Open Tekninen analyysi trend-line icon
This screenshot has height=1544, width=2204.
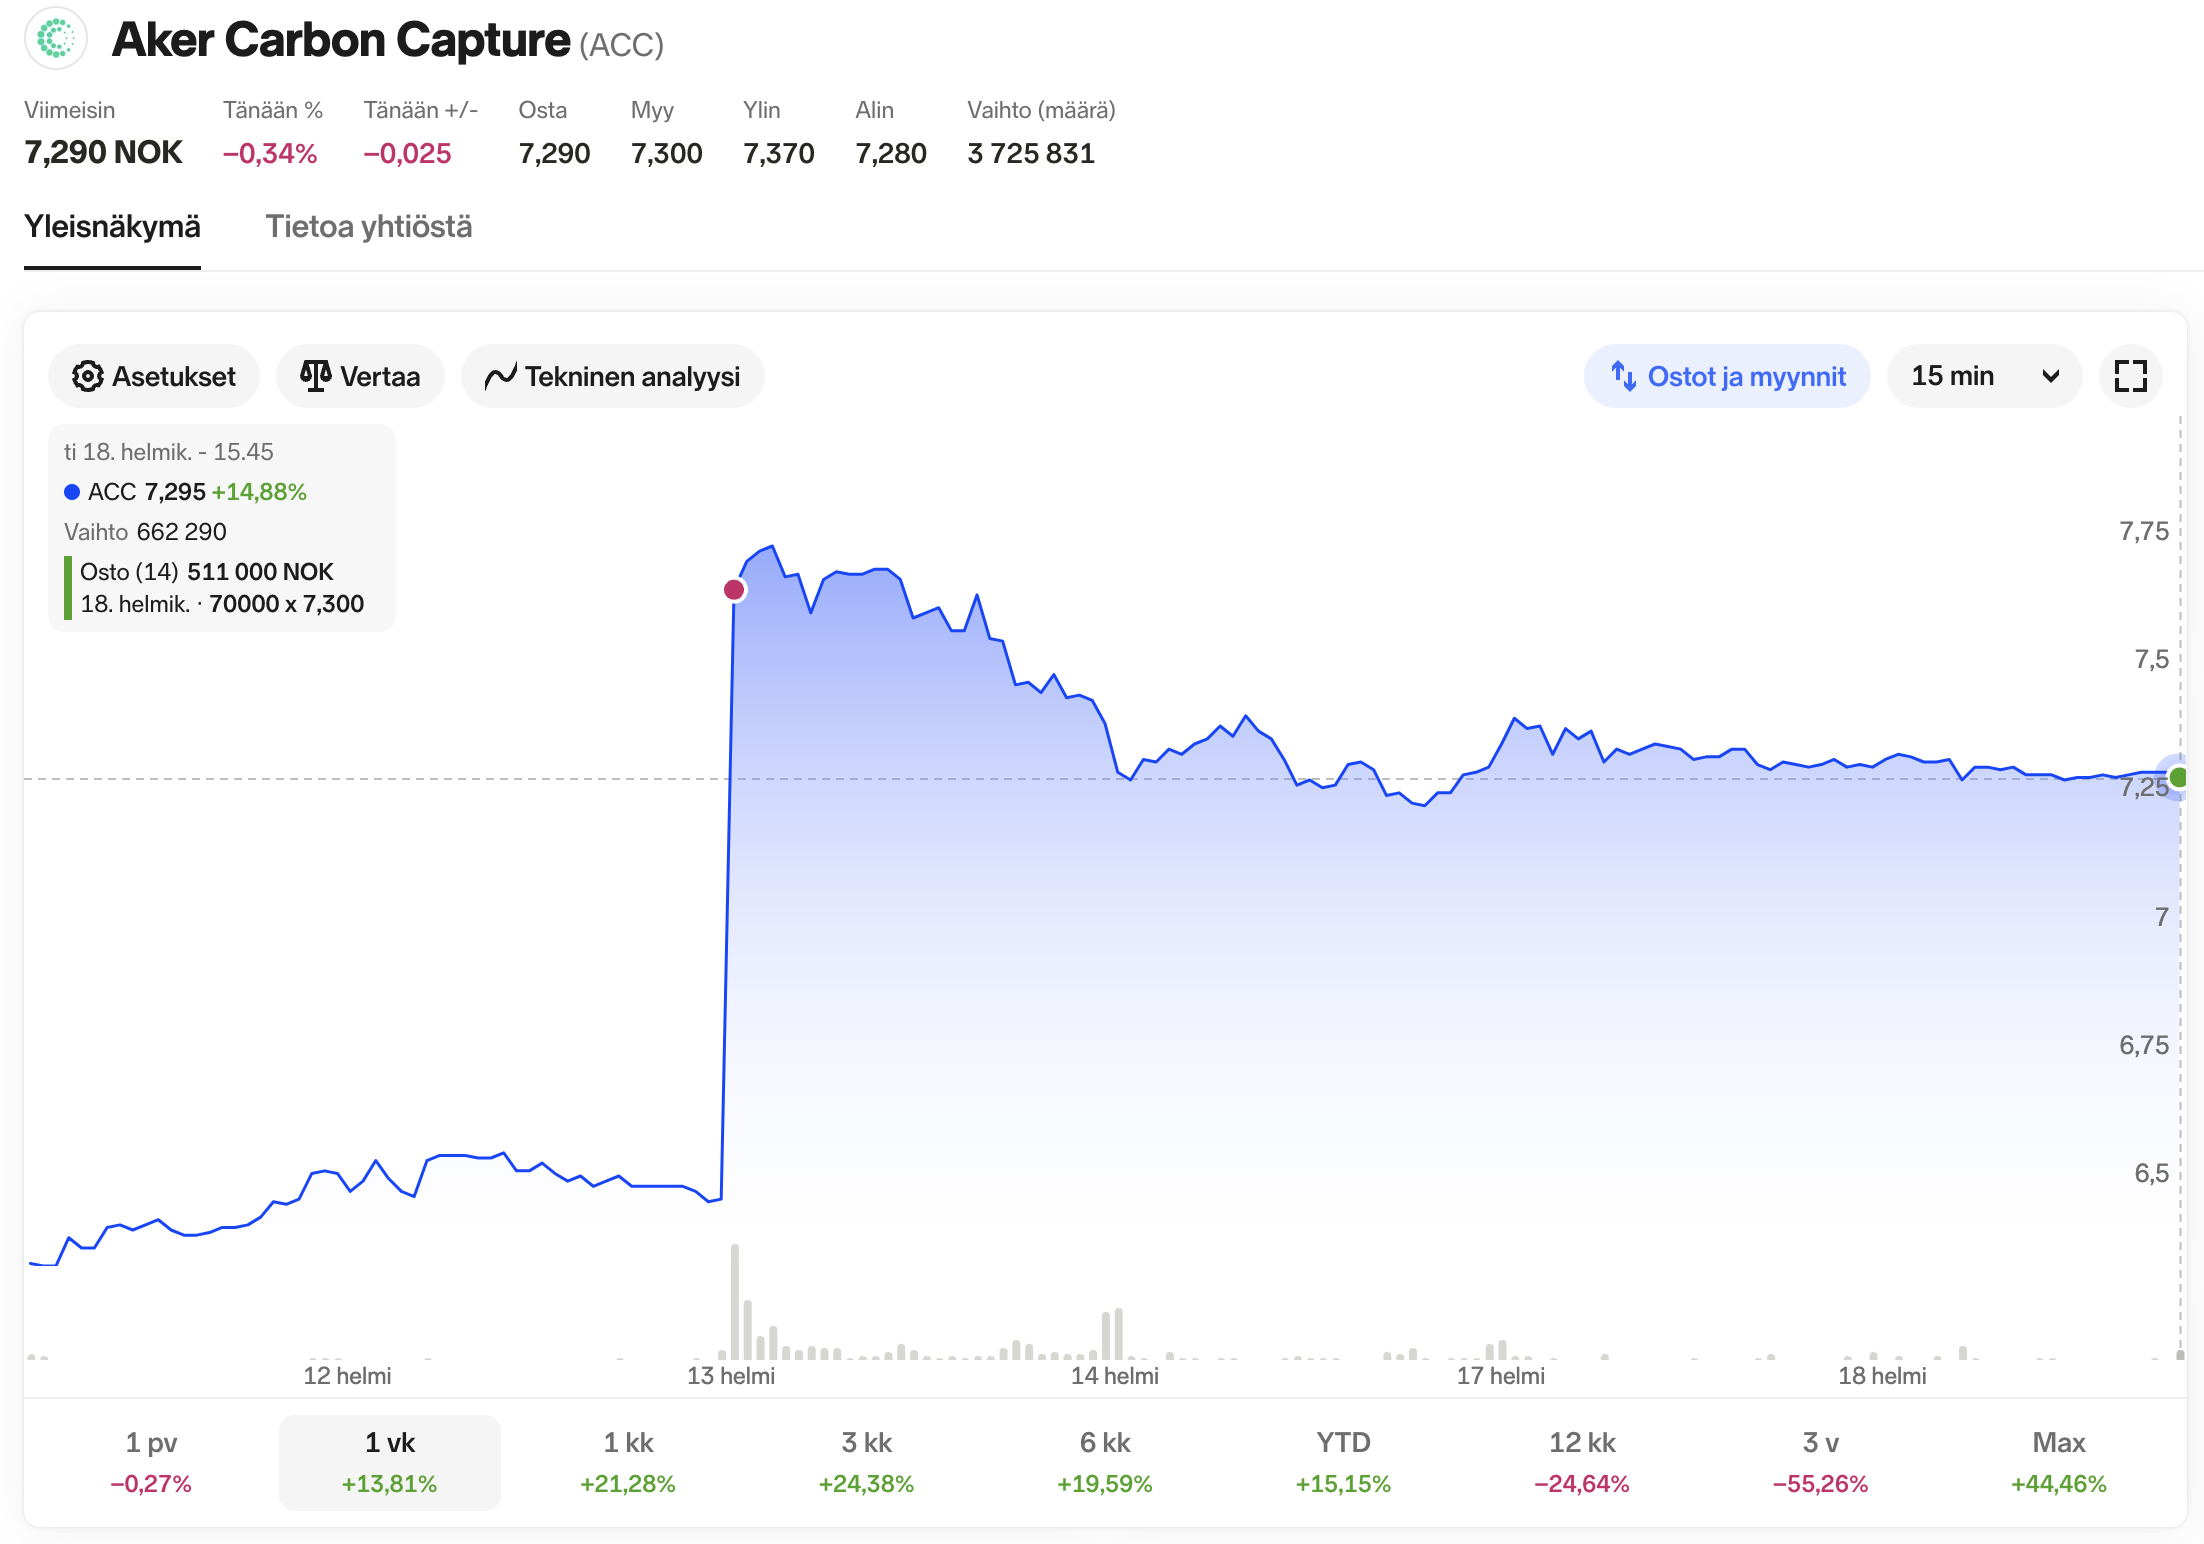tap(500, 376)
